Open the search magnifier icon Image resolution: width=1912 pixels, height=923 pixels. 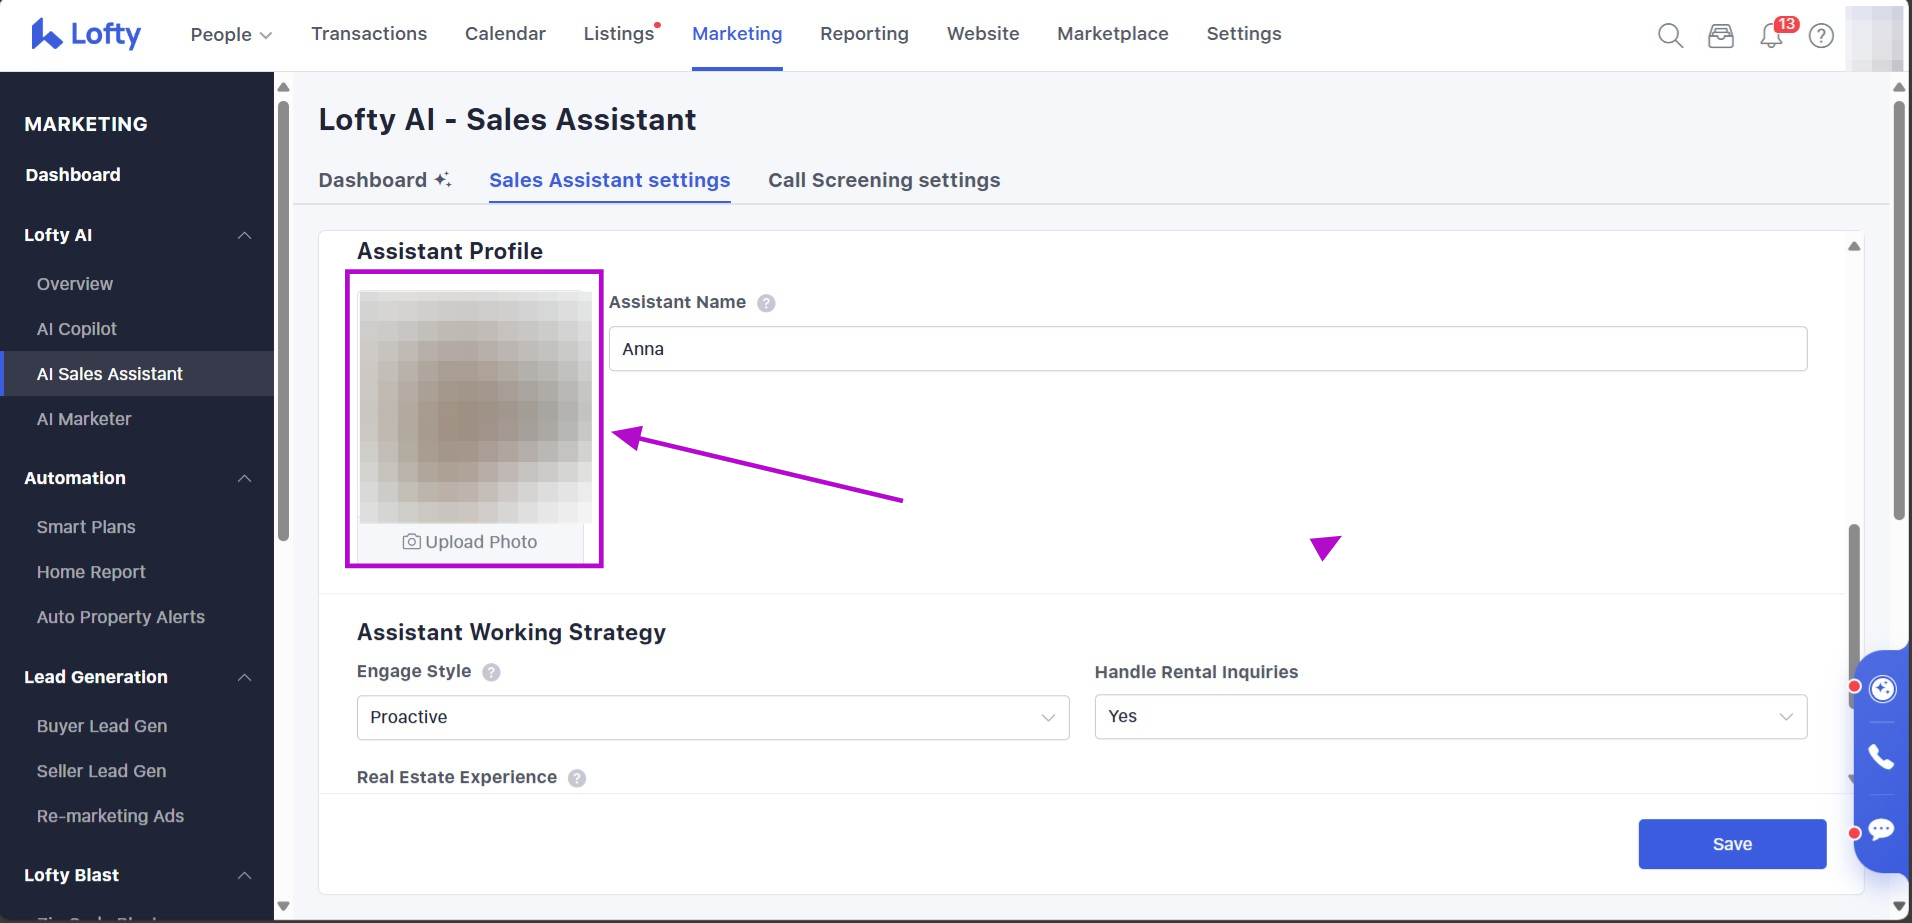click(x=1670, y=36)
